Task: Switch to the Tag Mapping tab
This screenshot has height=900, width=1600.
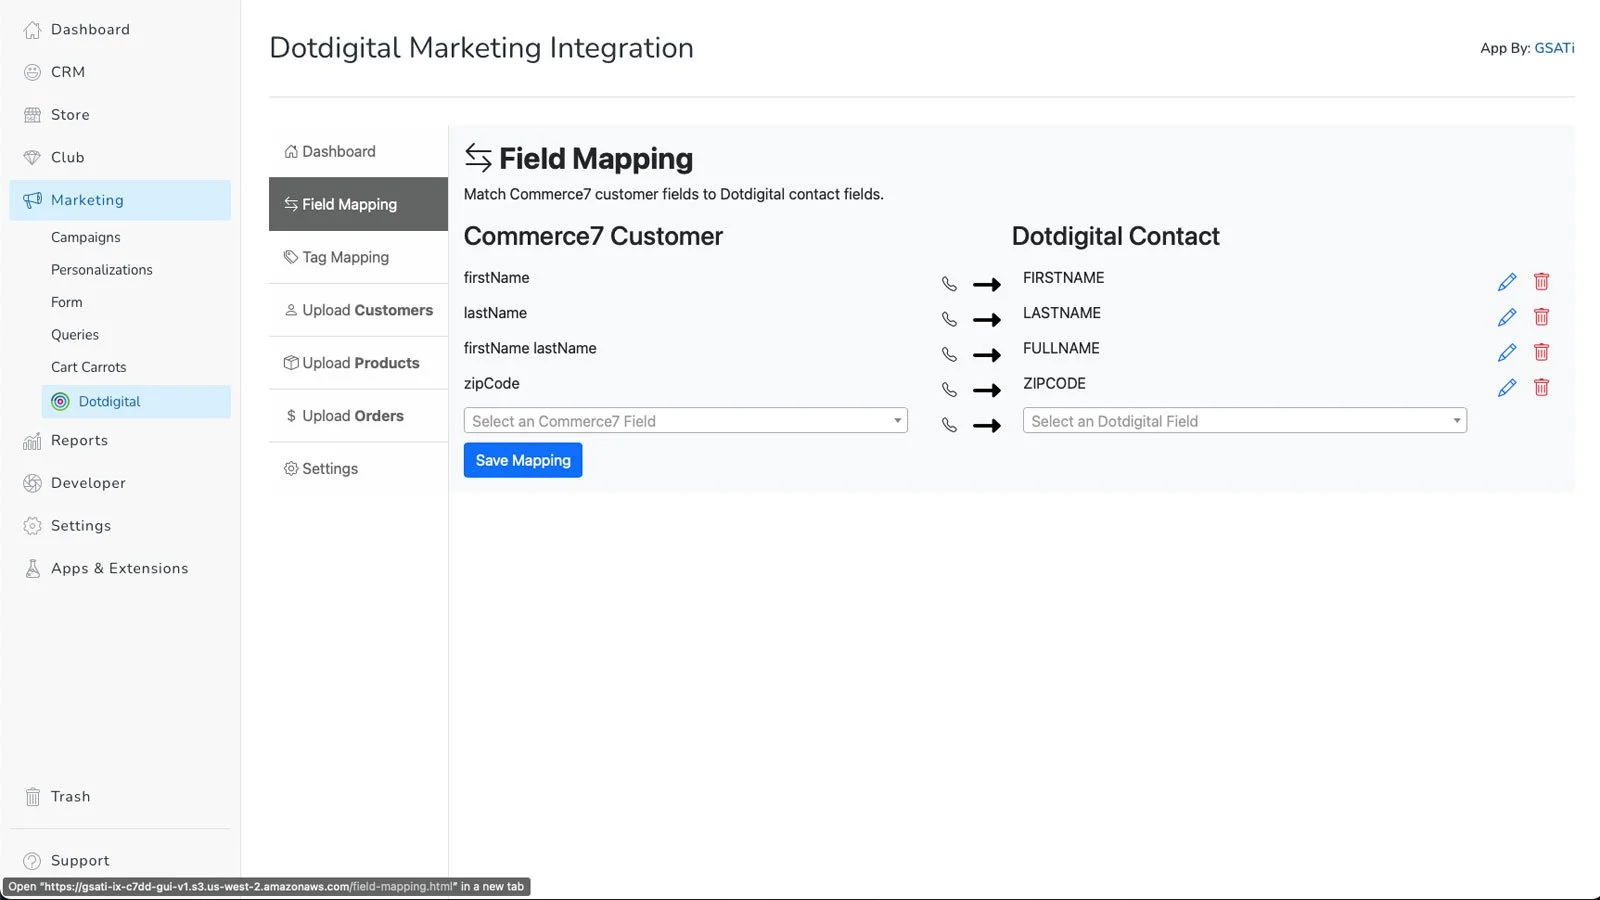Action: (x=358, y=257)
